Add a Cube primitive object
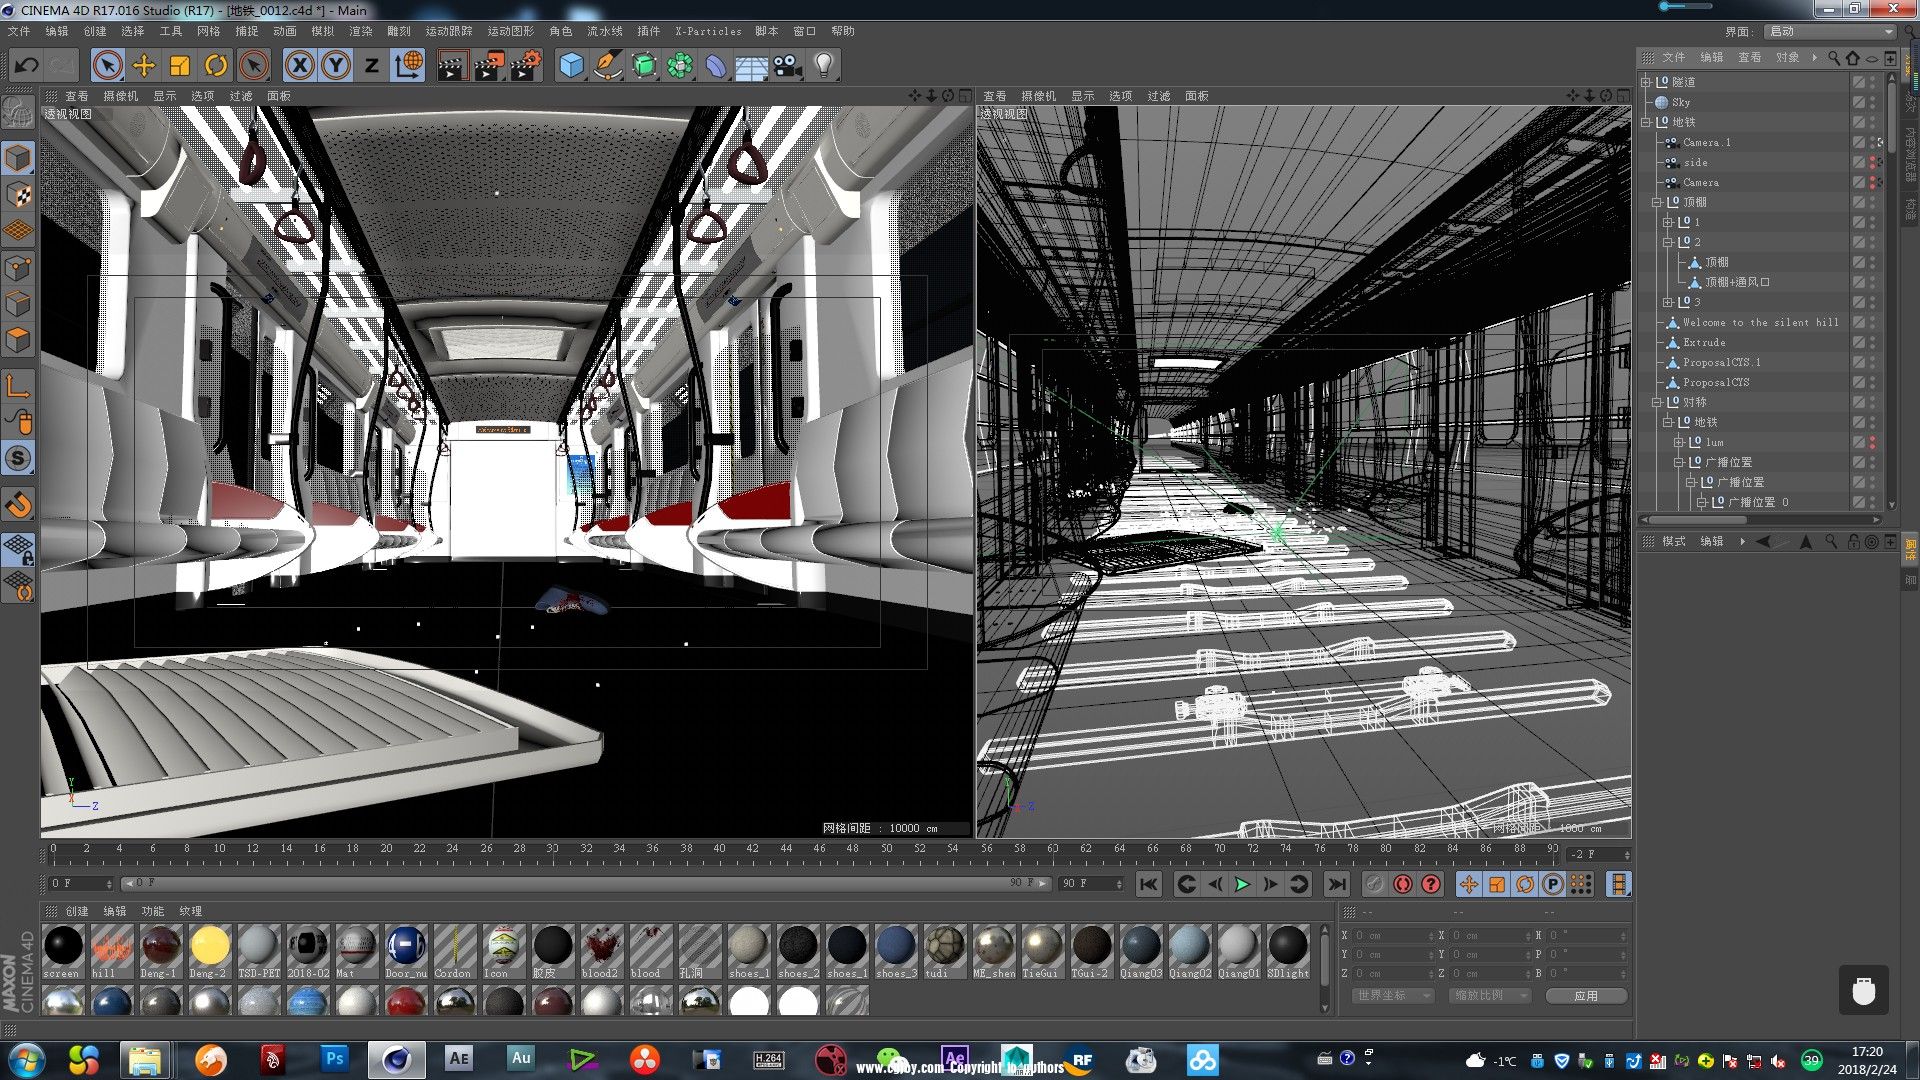The image size is (1920, 1080). [x=571, y=66]
